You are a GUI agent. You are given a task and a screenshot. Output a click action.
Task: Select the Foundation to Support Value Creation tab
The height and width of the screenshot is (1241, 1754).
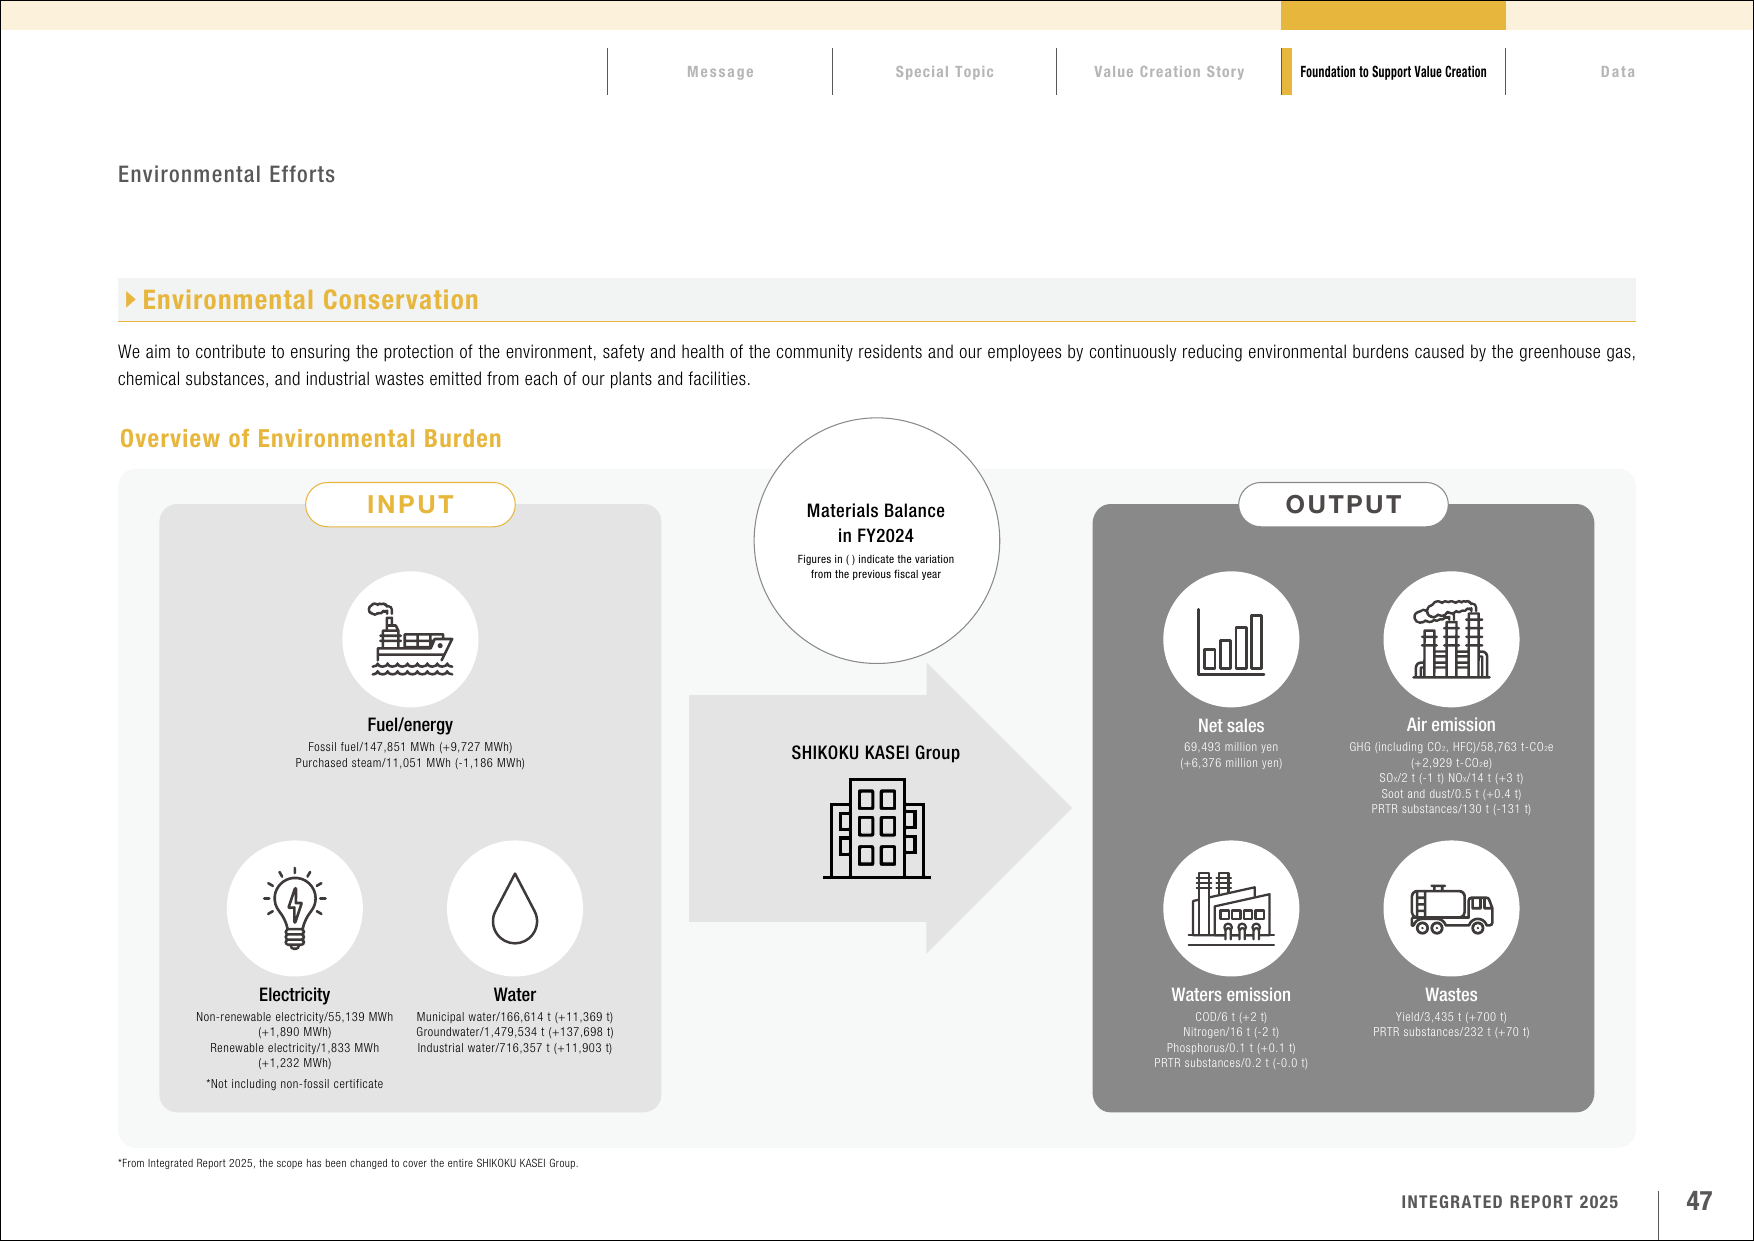(x=1393, y=72)
